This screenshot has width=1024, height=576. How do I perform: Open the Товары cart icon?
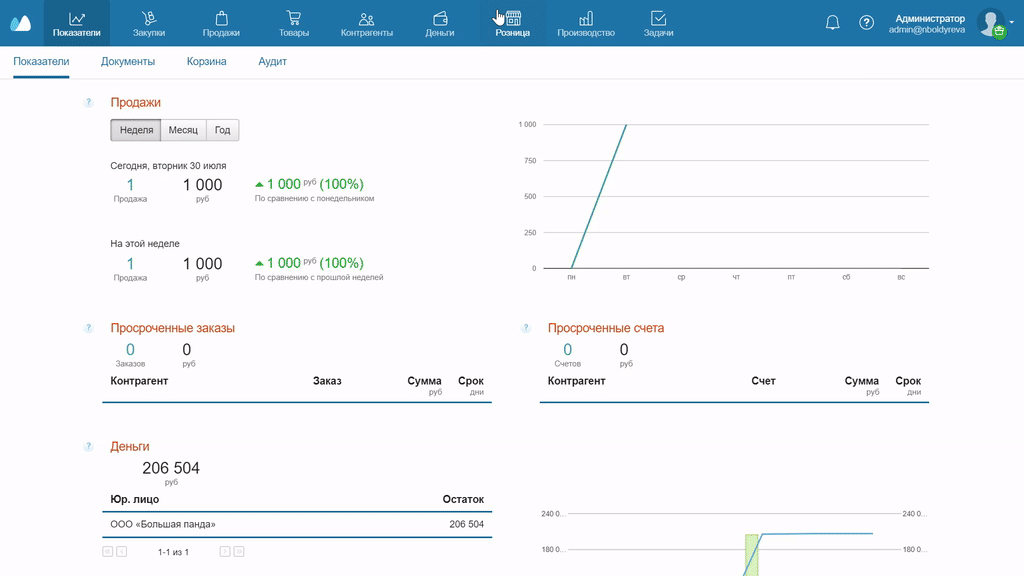coord(293,23)
